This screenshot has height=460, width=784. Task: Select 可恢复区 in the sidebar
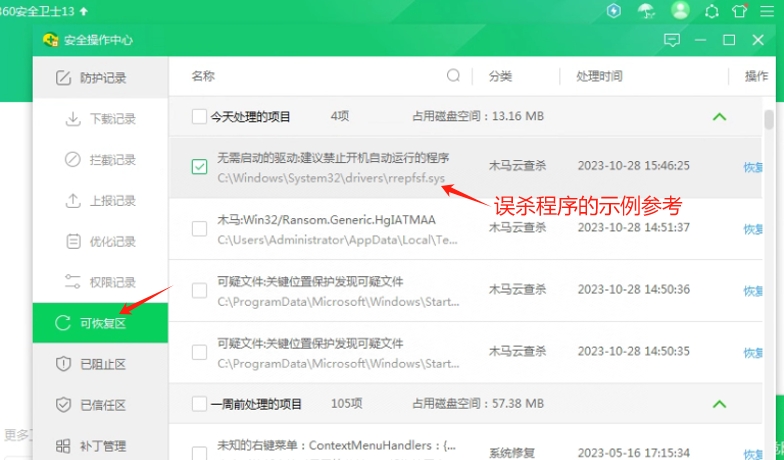tap(100, 323)
